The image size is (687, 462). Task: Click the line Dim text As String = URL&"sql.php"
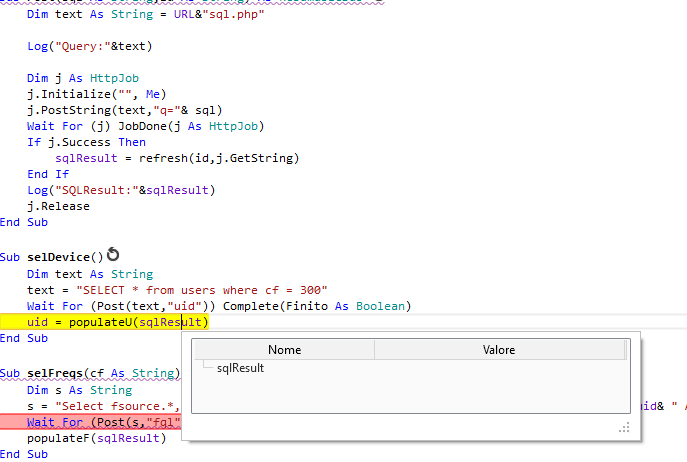click(146, 14)
